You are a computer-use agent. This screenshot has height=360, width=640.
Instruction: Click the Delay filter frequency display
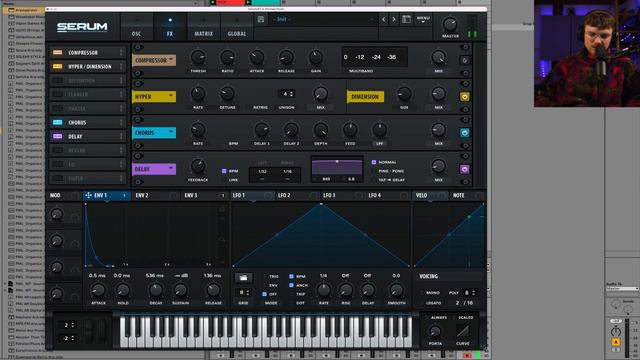[326, 179]
